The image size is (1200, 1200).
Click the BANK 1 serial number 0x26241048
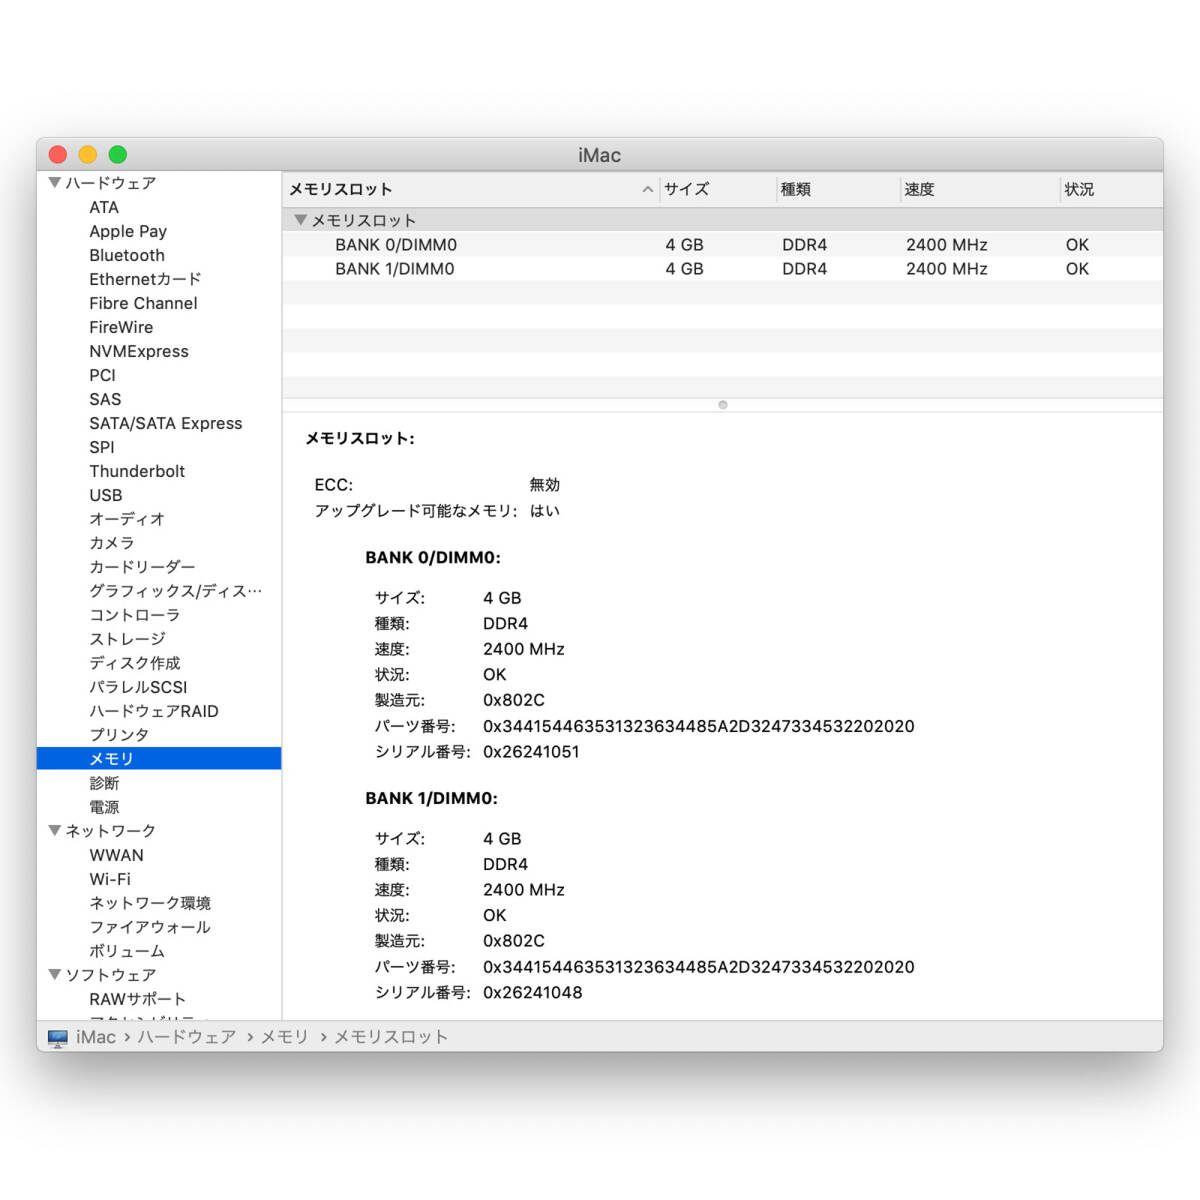[x=532, y=993]
